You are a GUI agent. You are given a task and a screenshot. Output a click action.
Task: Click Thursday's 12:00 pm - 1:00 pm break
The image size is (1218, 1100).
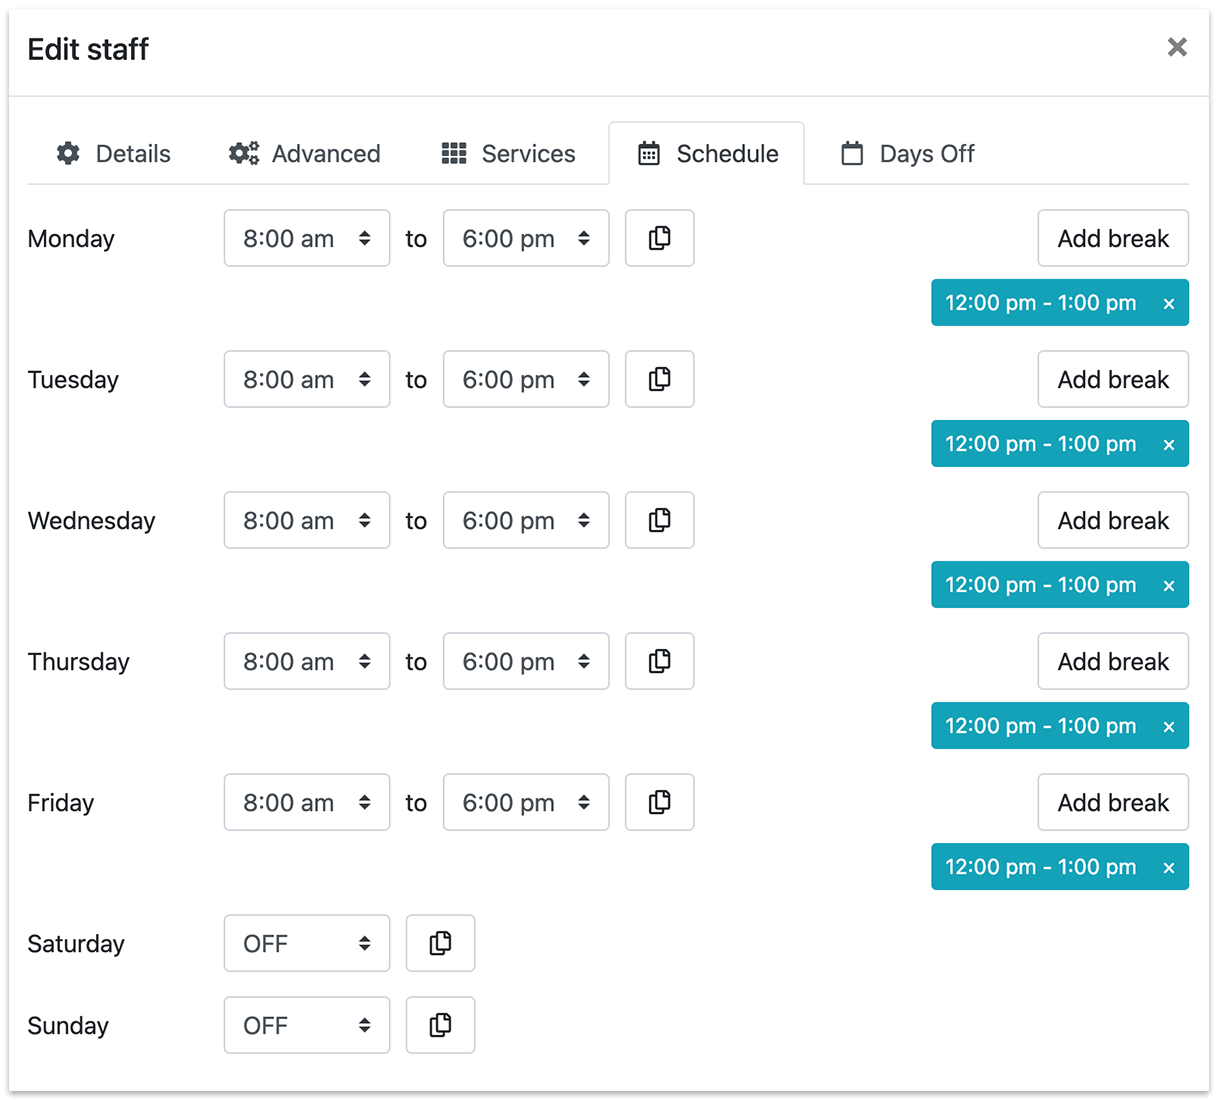coord(1041,726)
